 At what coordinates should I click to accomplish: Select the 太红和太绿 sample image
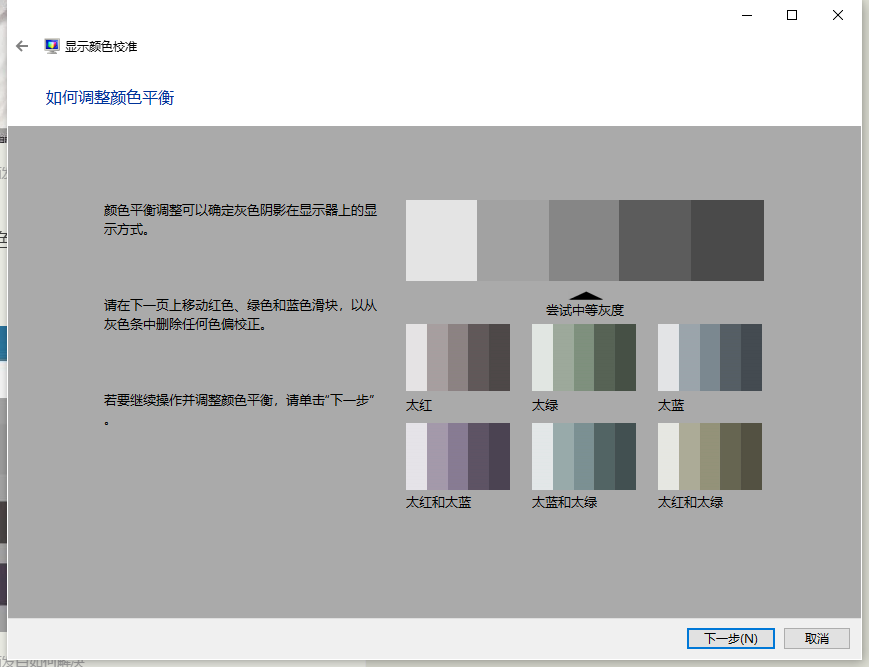point(709,456)
